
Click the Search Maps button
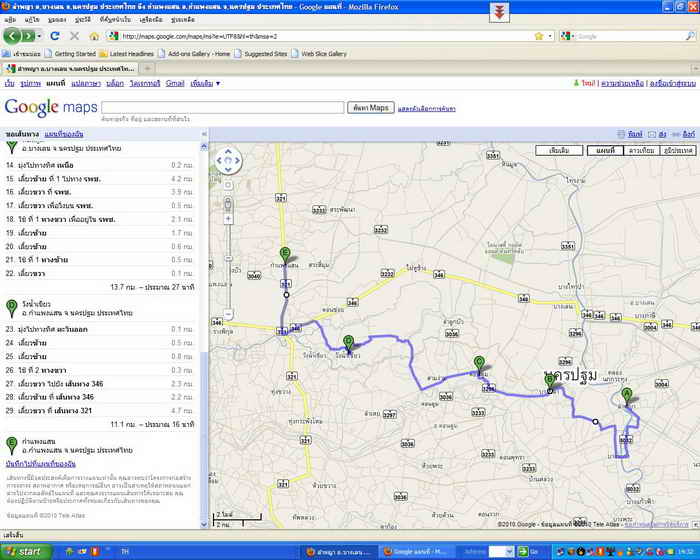click(371, 108)
